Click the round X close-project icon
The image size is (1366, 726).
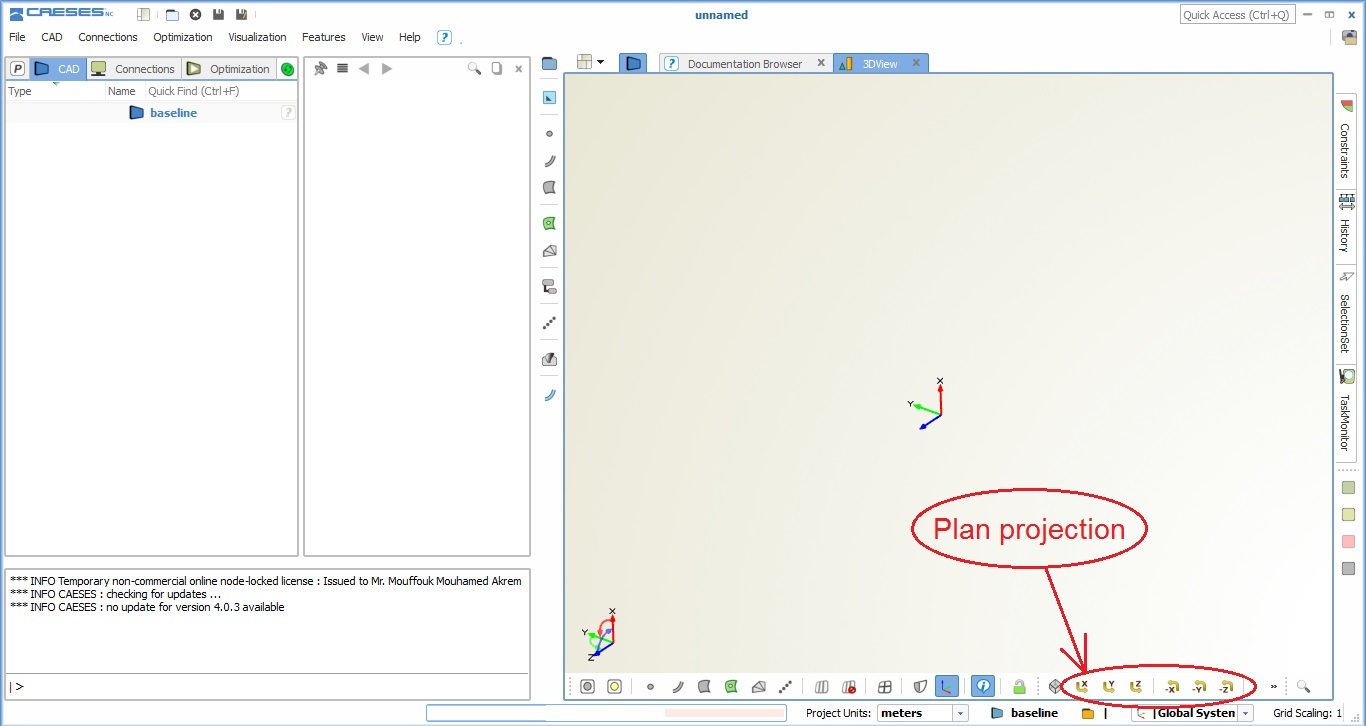tap(195, 15)
